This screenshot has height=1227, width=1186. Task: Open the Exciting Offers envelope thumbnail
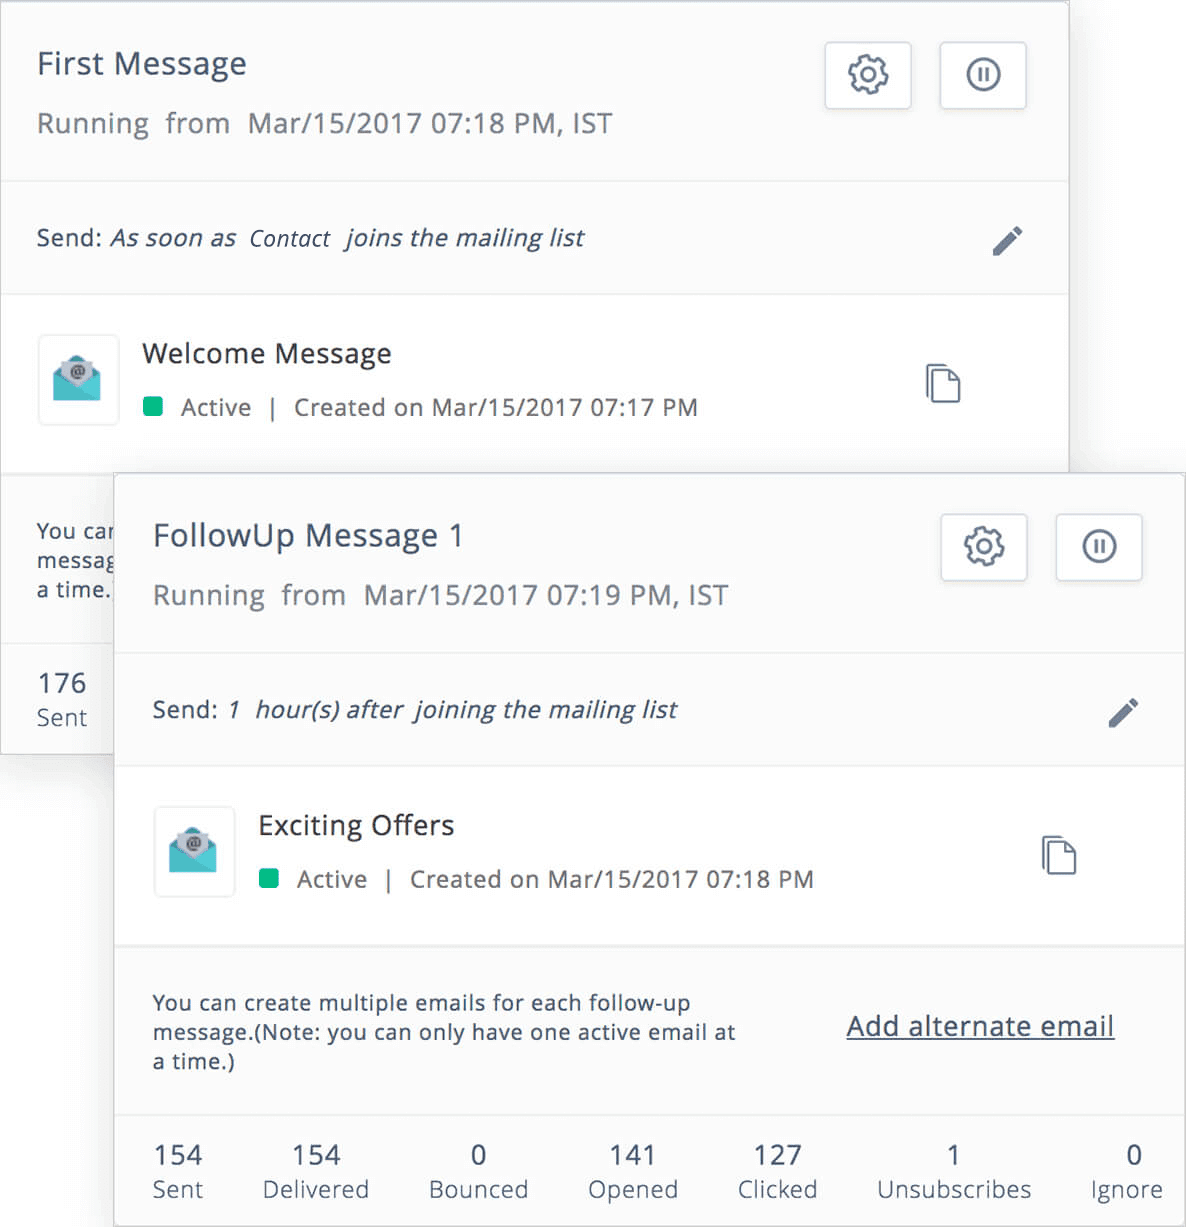pos(194,852)
